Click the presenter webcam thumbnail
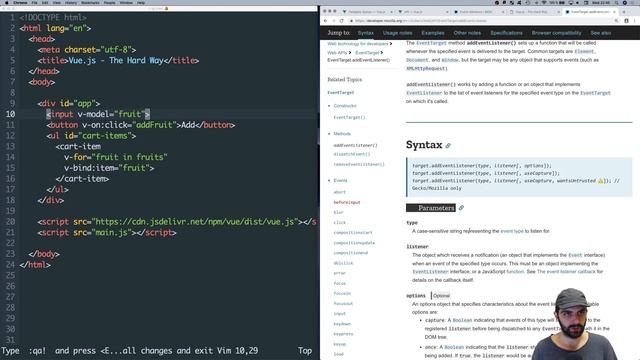Viewport: 640px width, 360px height. [576, 324]
